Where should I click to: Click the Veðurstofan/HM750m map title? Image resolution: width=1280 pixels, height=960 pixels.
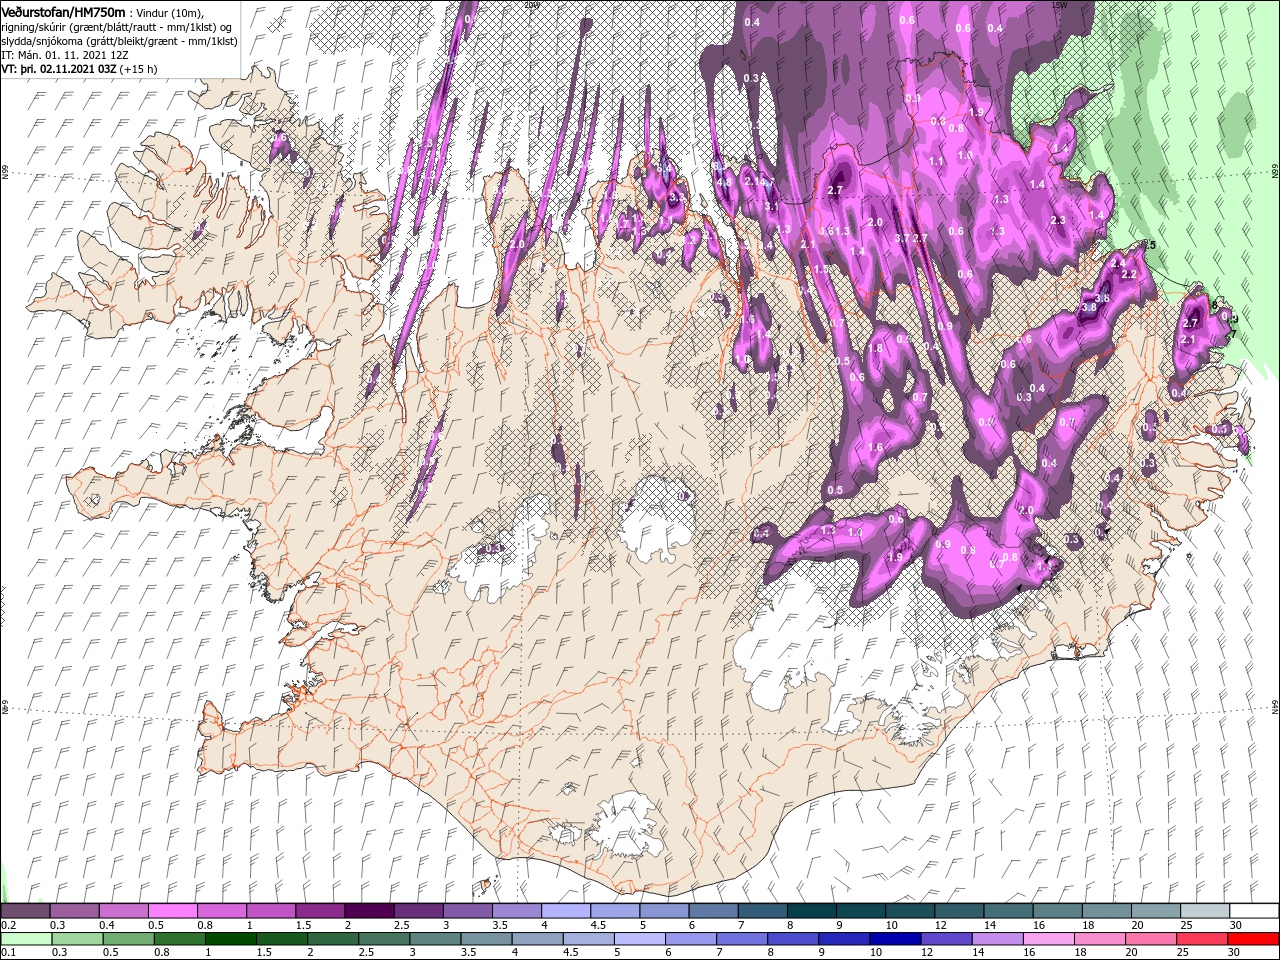click(63, 12)
